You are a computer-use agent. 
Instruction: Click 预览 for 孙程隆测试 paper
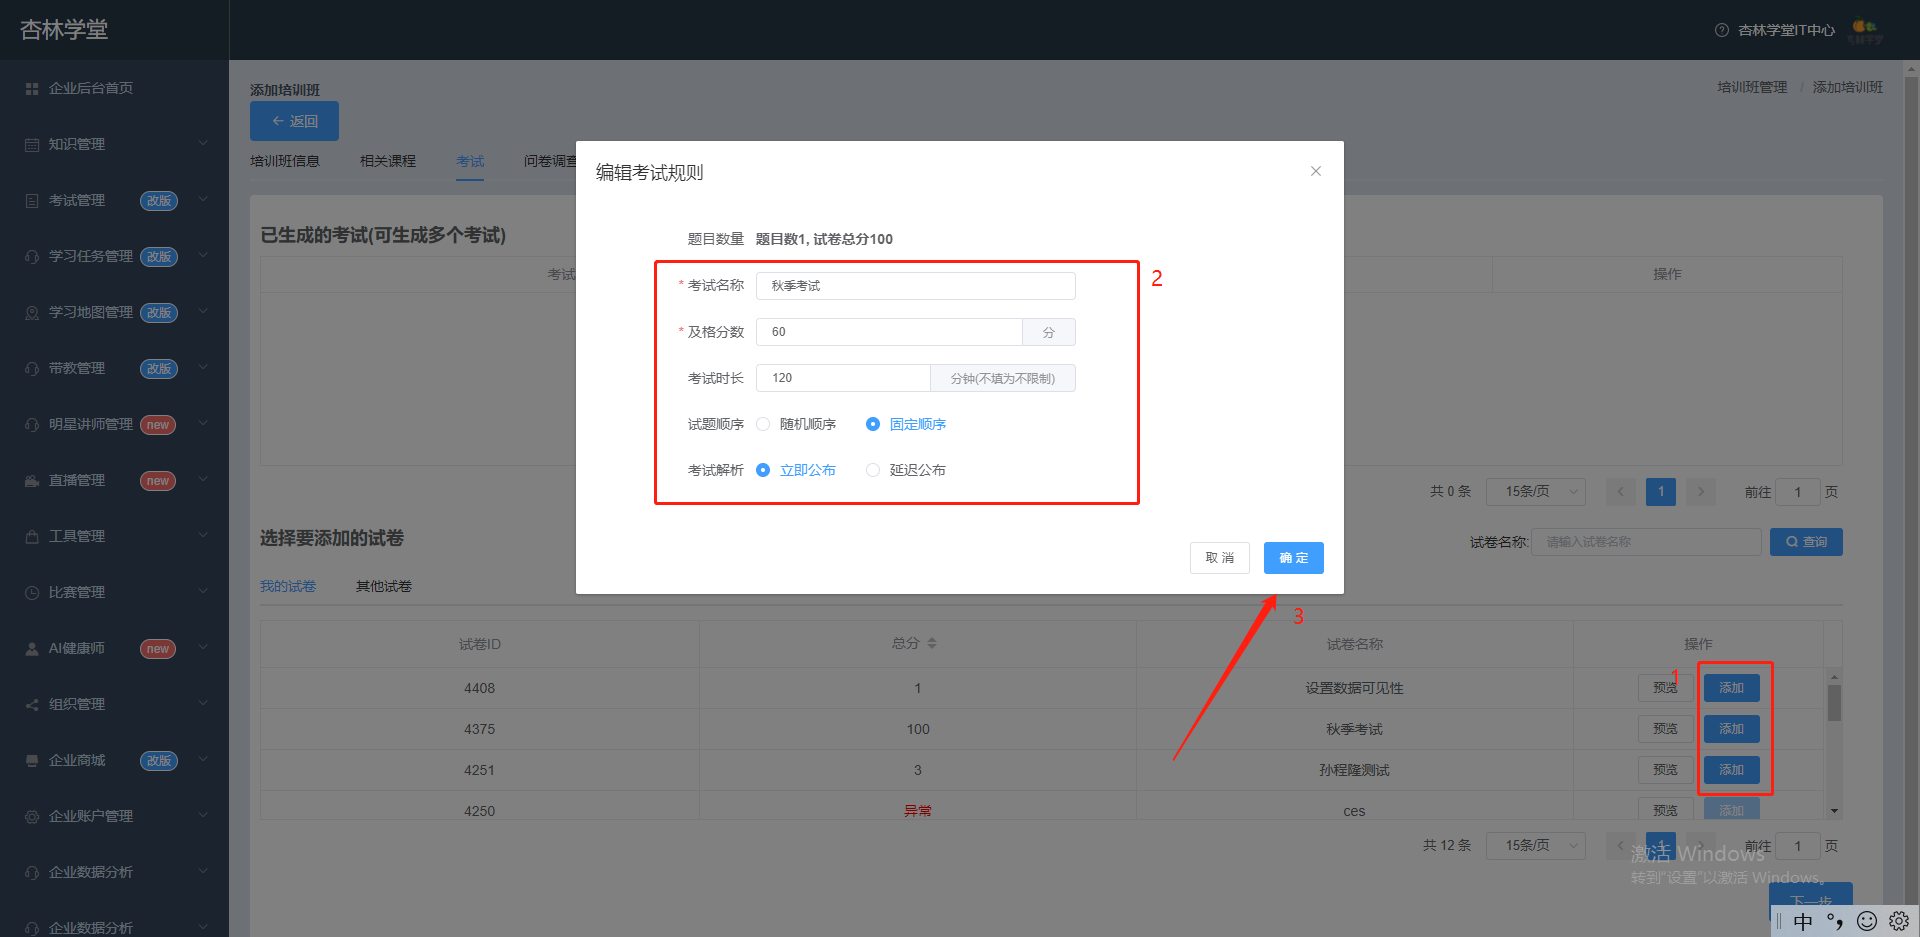(x=1666, y=770)
